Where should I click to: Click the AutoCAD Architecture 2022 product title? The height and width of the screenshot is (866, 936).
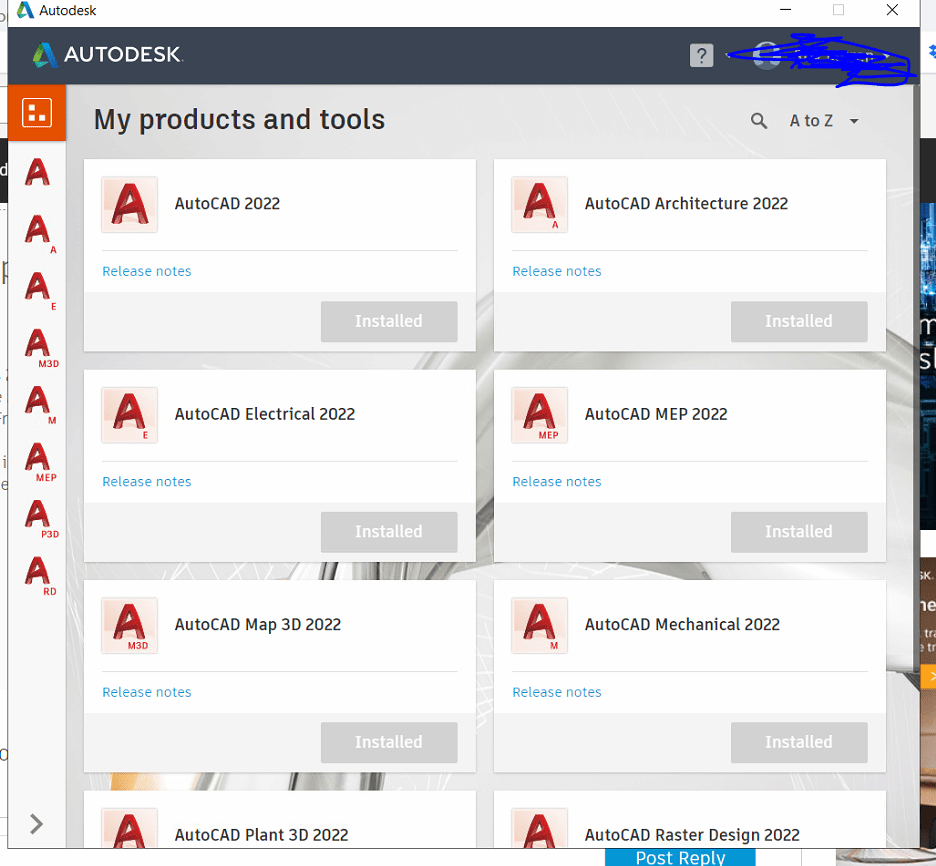[686, 204]
